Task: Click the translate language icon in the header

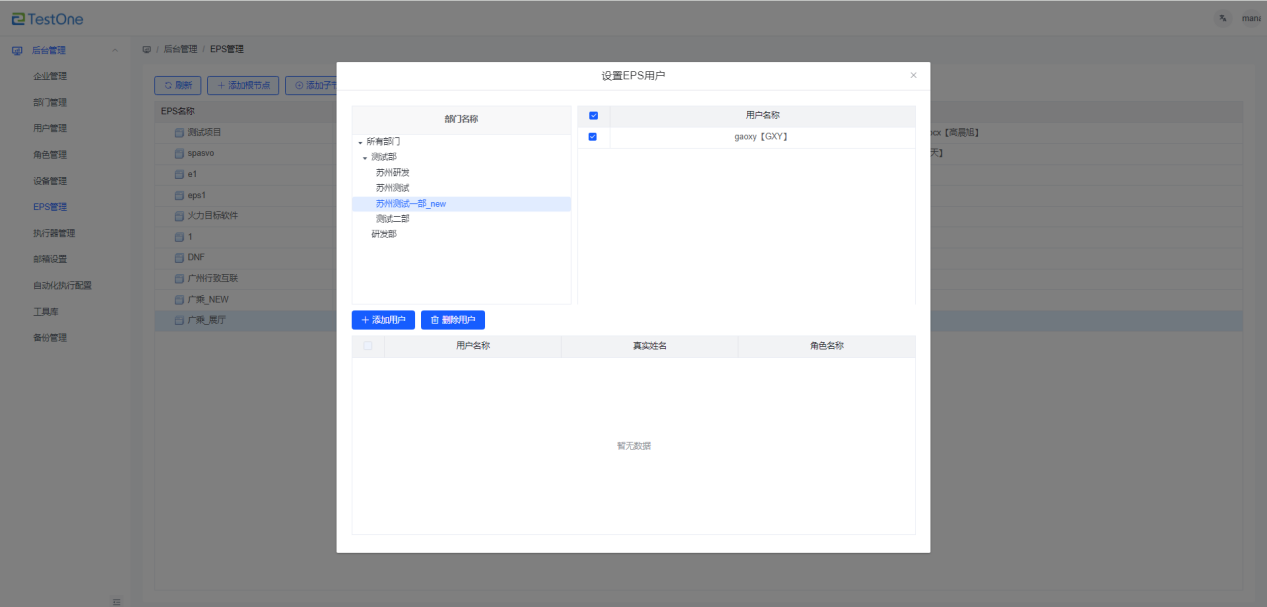Action: pos(1222,18)
